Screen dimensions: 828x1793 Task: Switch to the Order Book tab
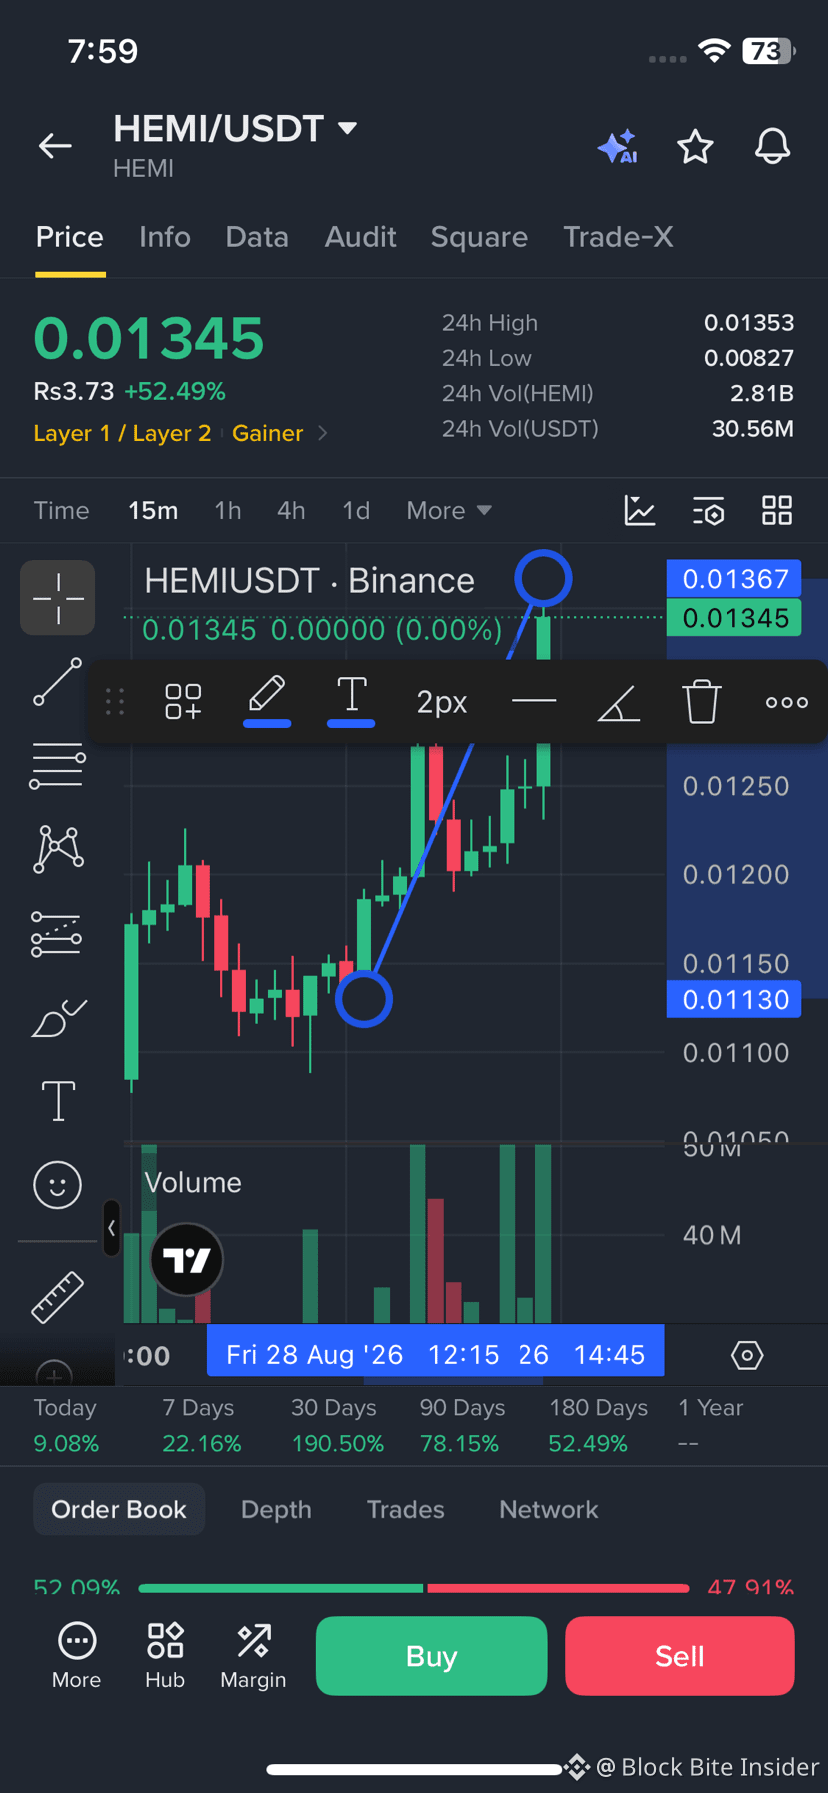pyautogui.click(x=119, y=1509)
